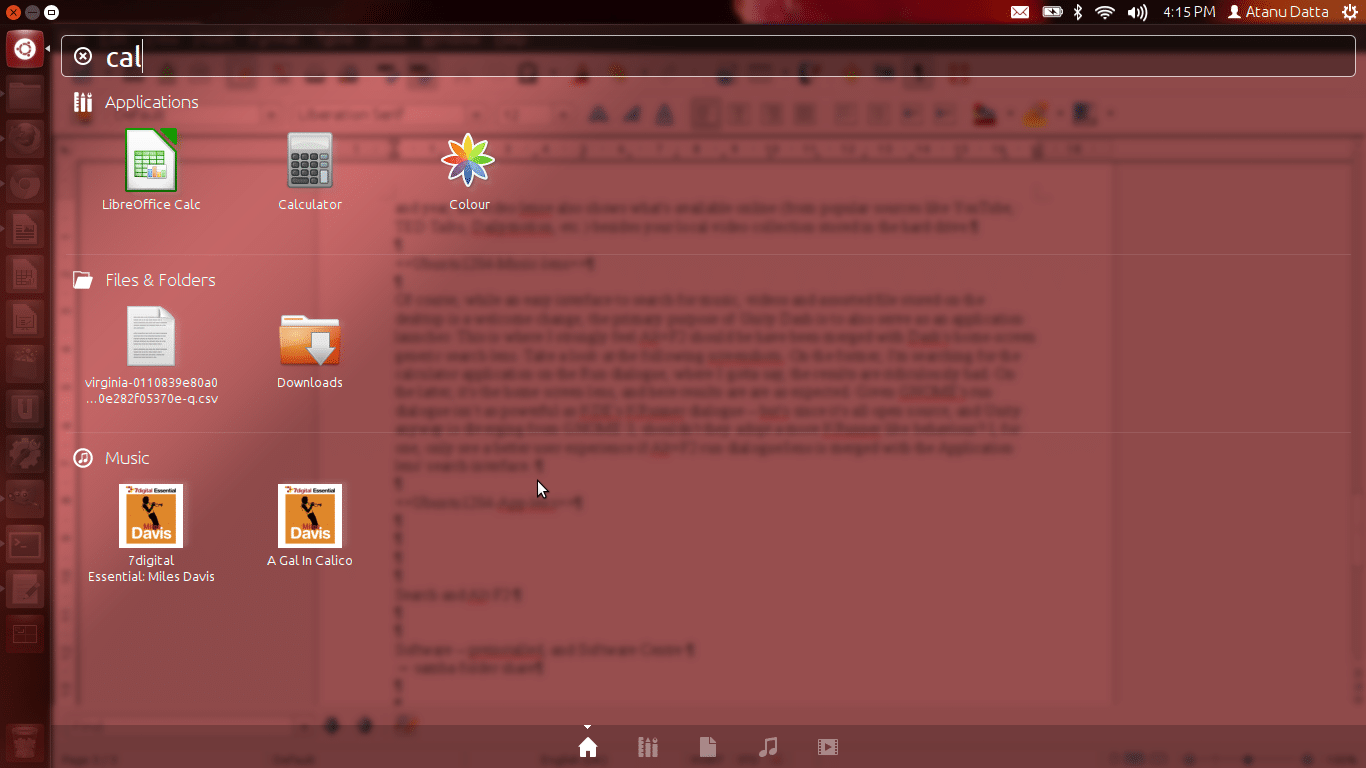This screenshot has height=768, width=1366.
Task: Open the battery indicator menu
Action: pos(1052,12)
